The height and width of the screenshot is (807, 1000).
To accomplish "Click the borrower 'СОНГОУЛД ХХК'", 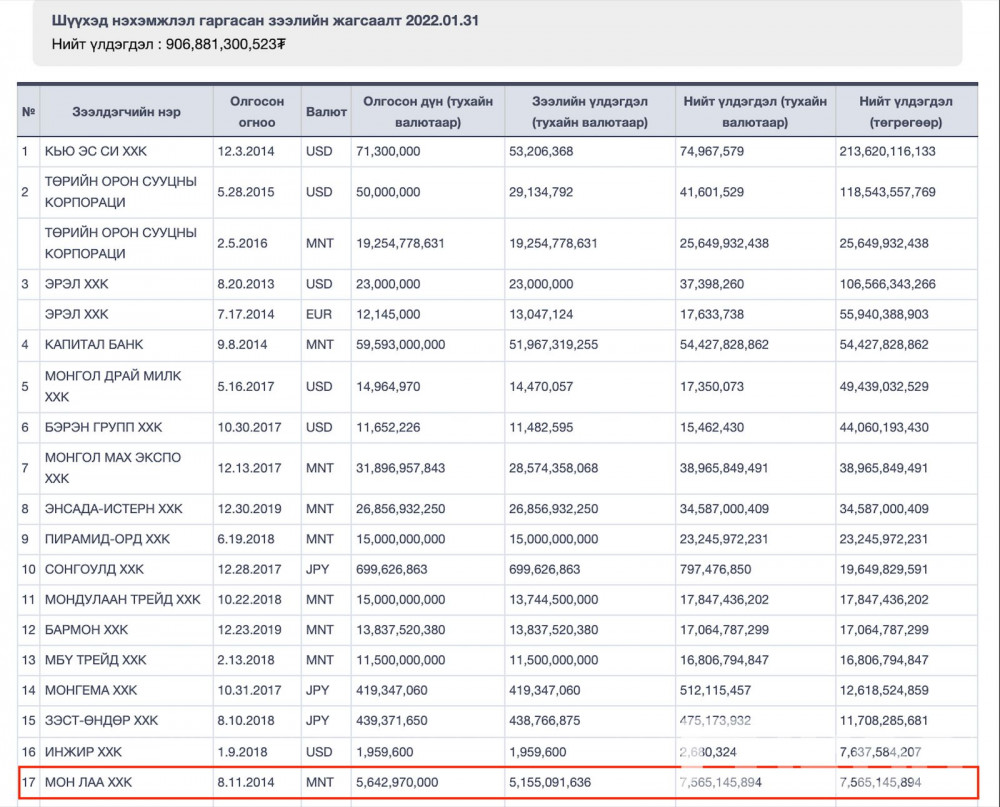I will pos(94,569).
